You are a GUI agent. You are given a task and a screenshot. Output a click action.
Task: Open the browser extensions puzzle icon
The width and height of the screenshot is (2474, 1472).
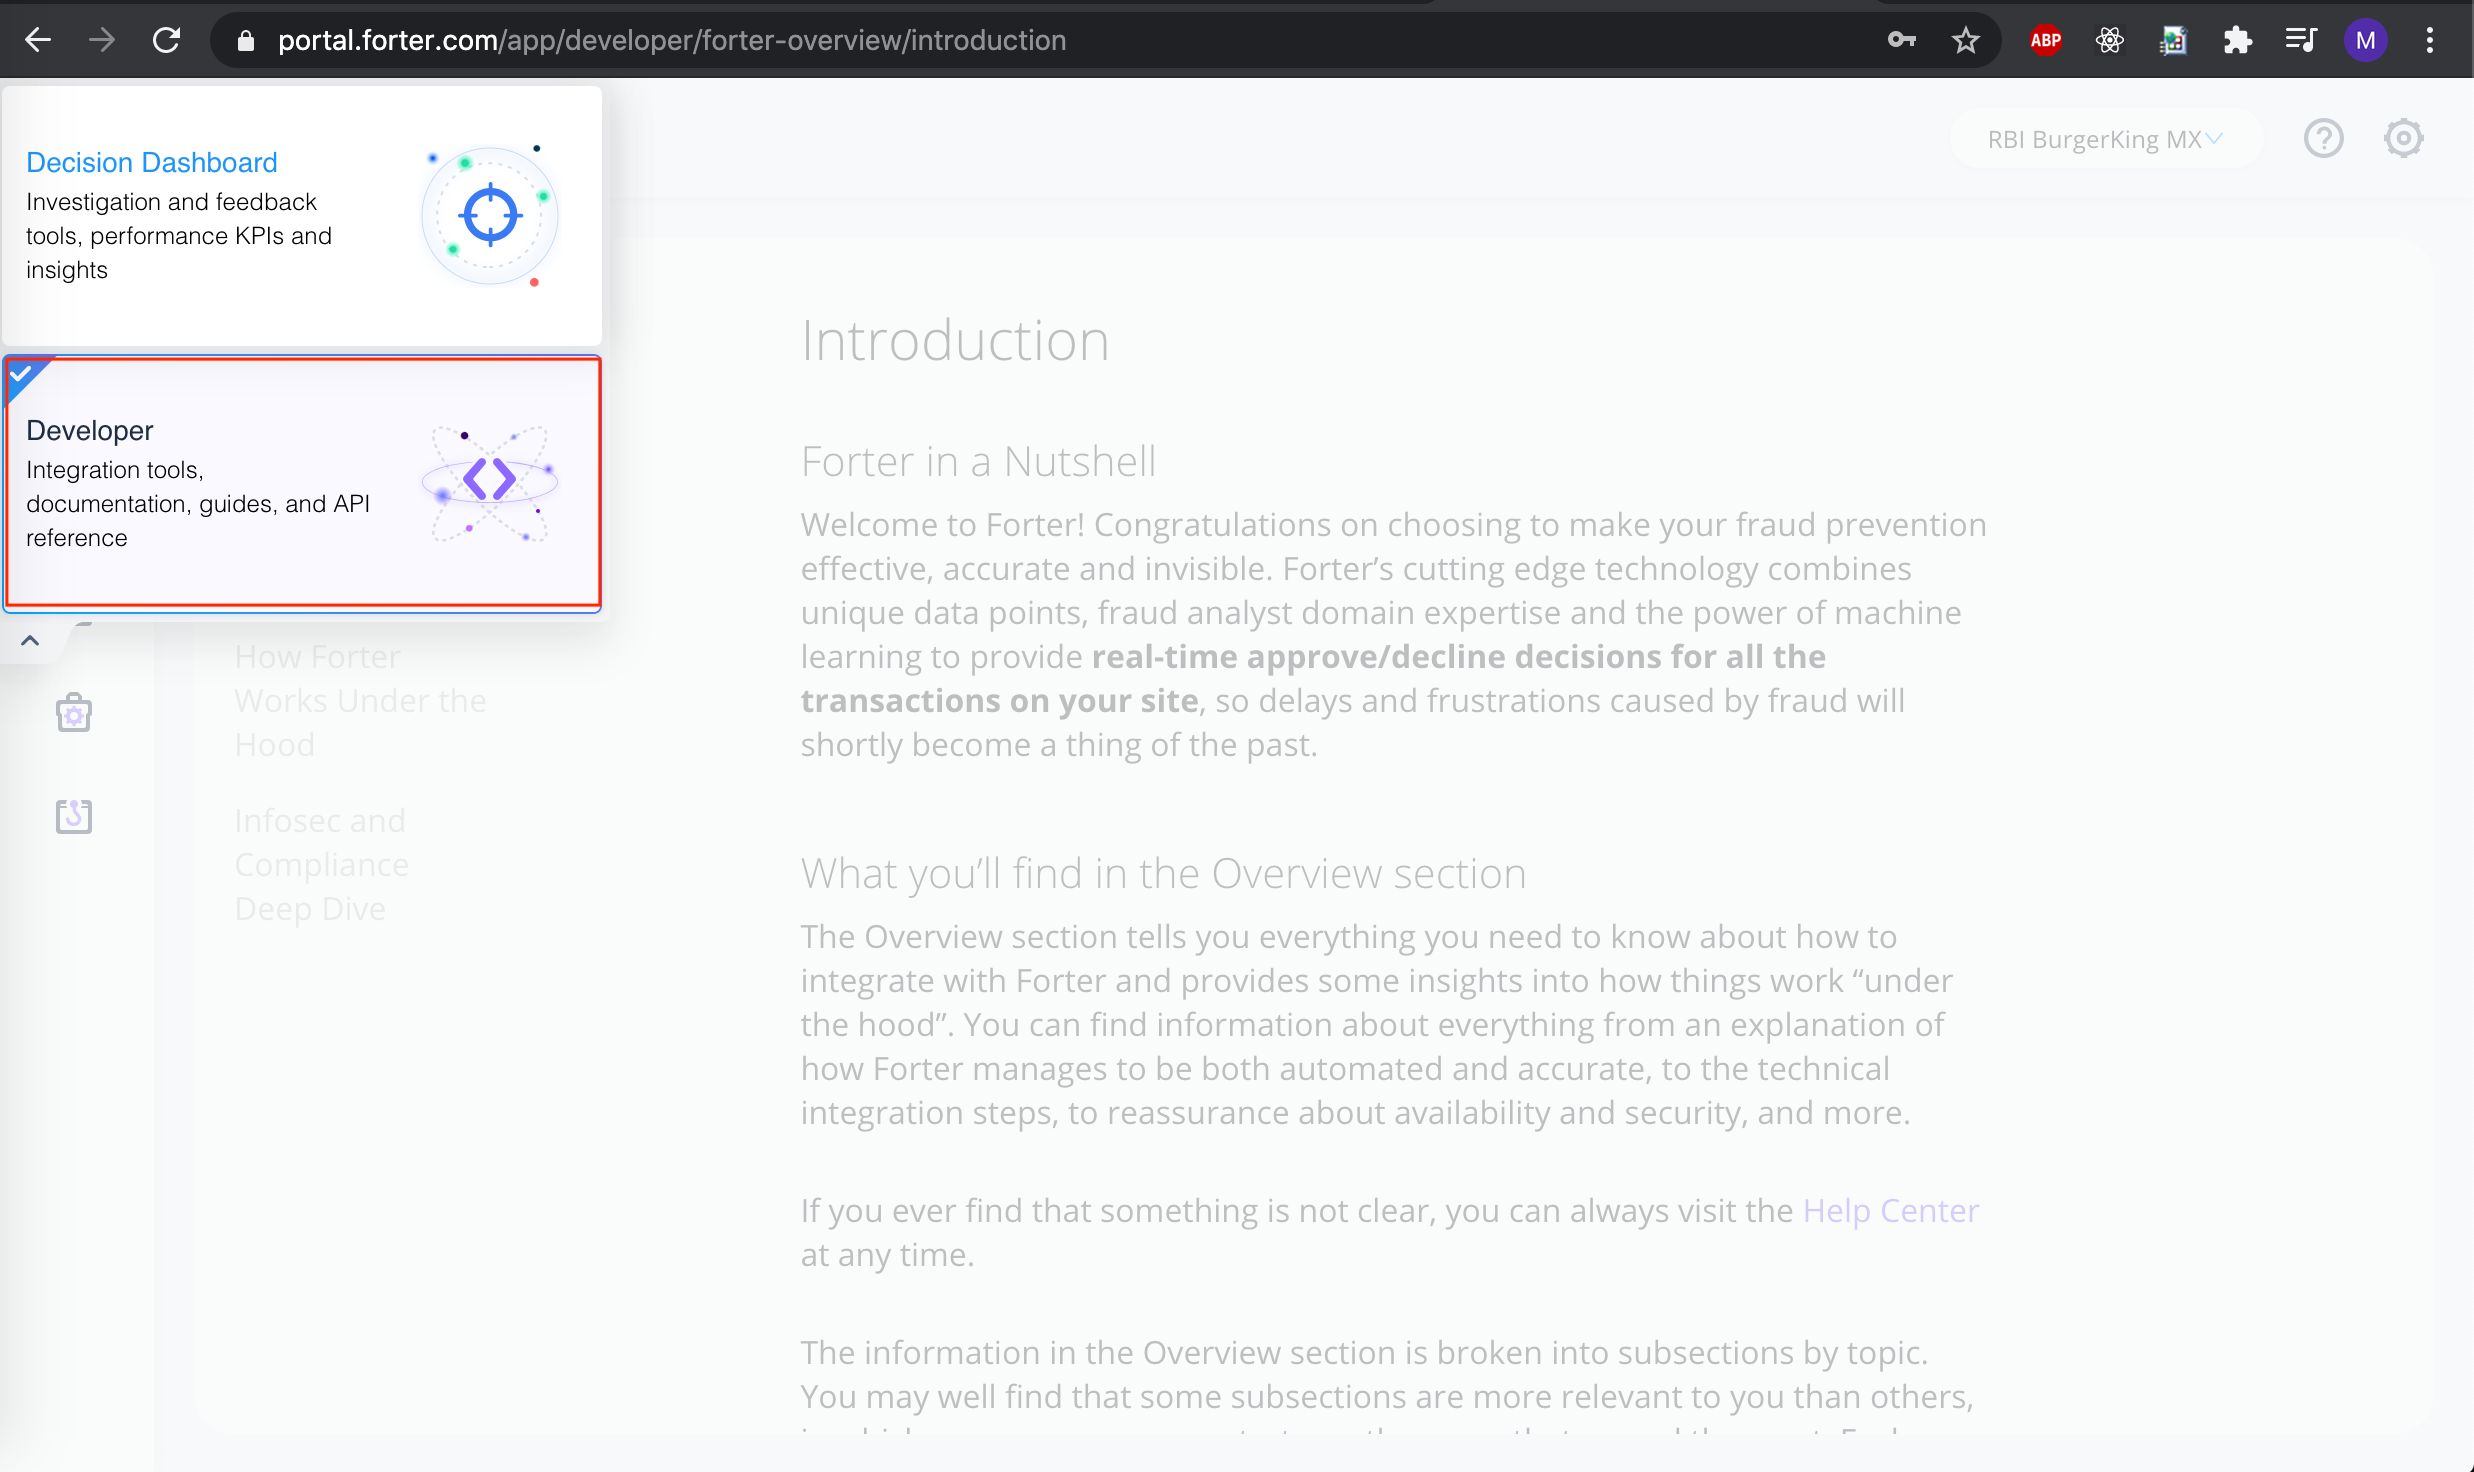click(2237, 40)
